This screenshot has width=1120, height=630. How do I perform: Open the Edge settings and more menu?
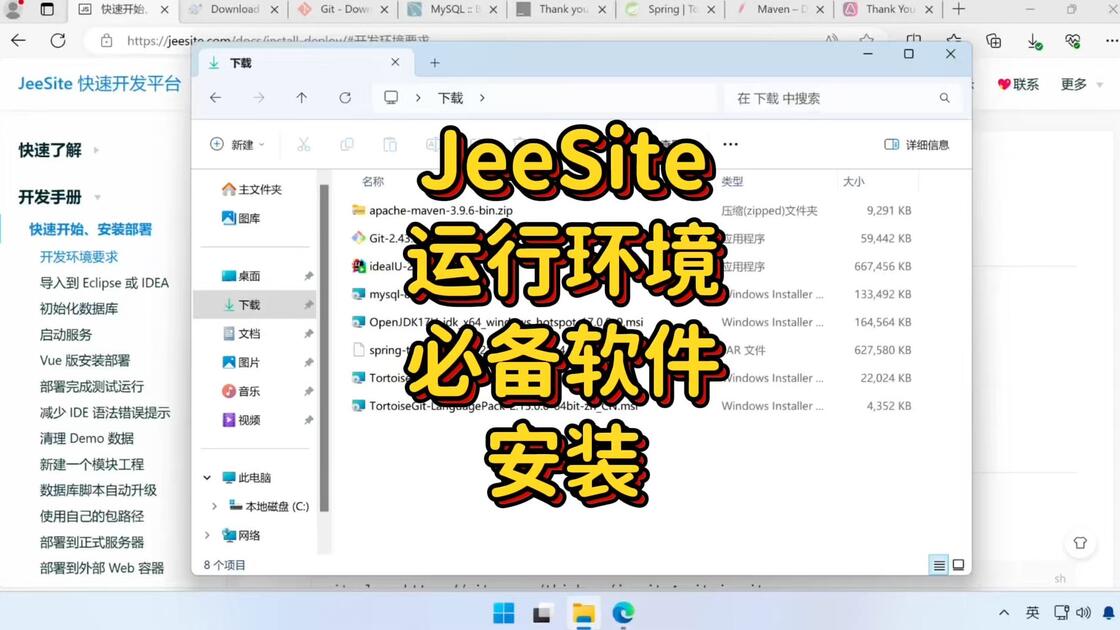(1111, 41)
